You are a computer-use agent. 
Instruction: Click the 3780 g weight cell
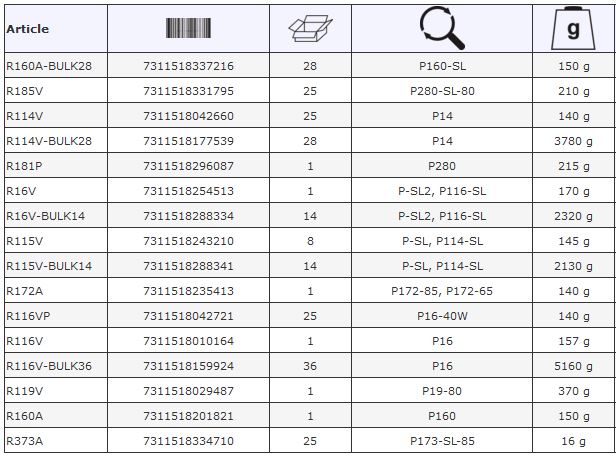574,141
